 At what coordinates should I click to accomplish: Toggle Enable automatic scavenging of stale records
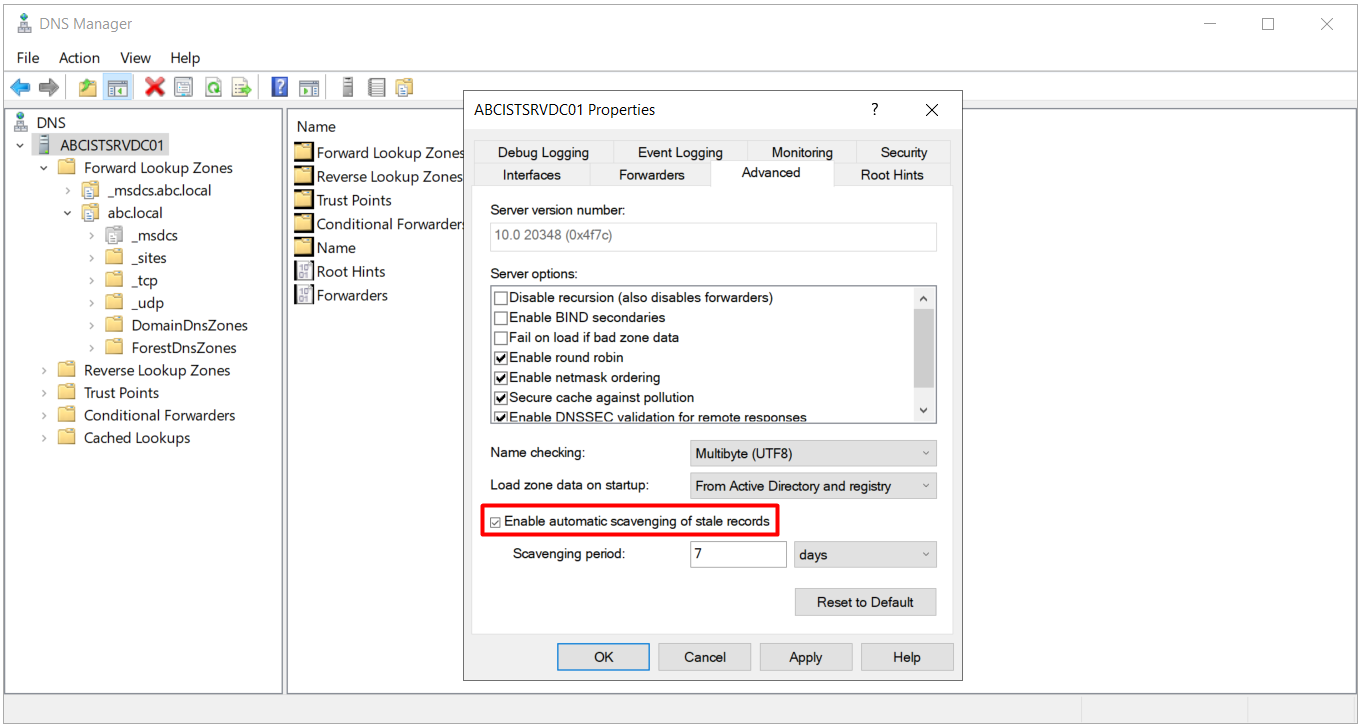click(495, 521)
